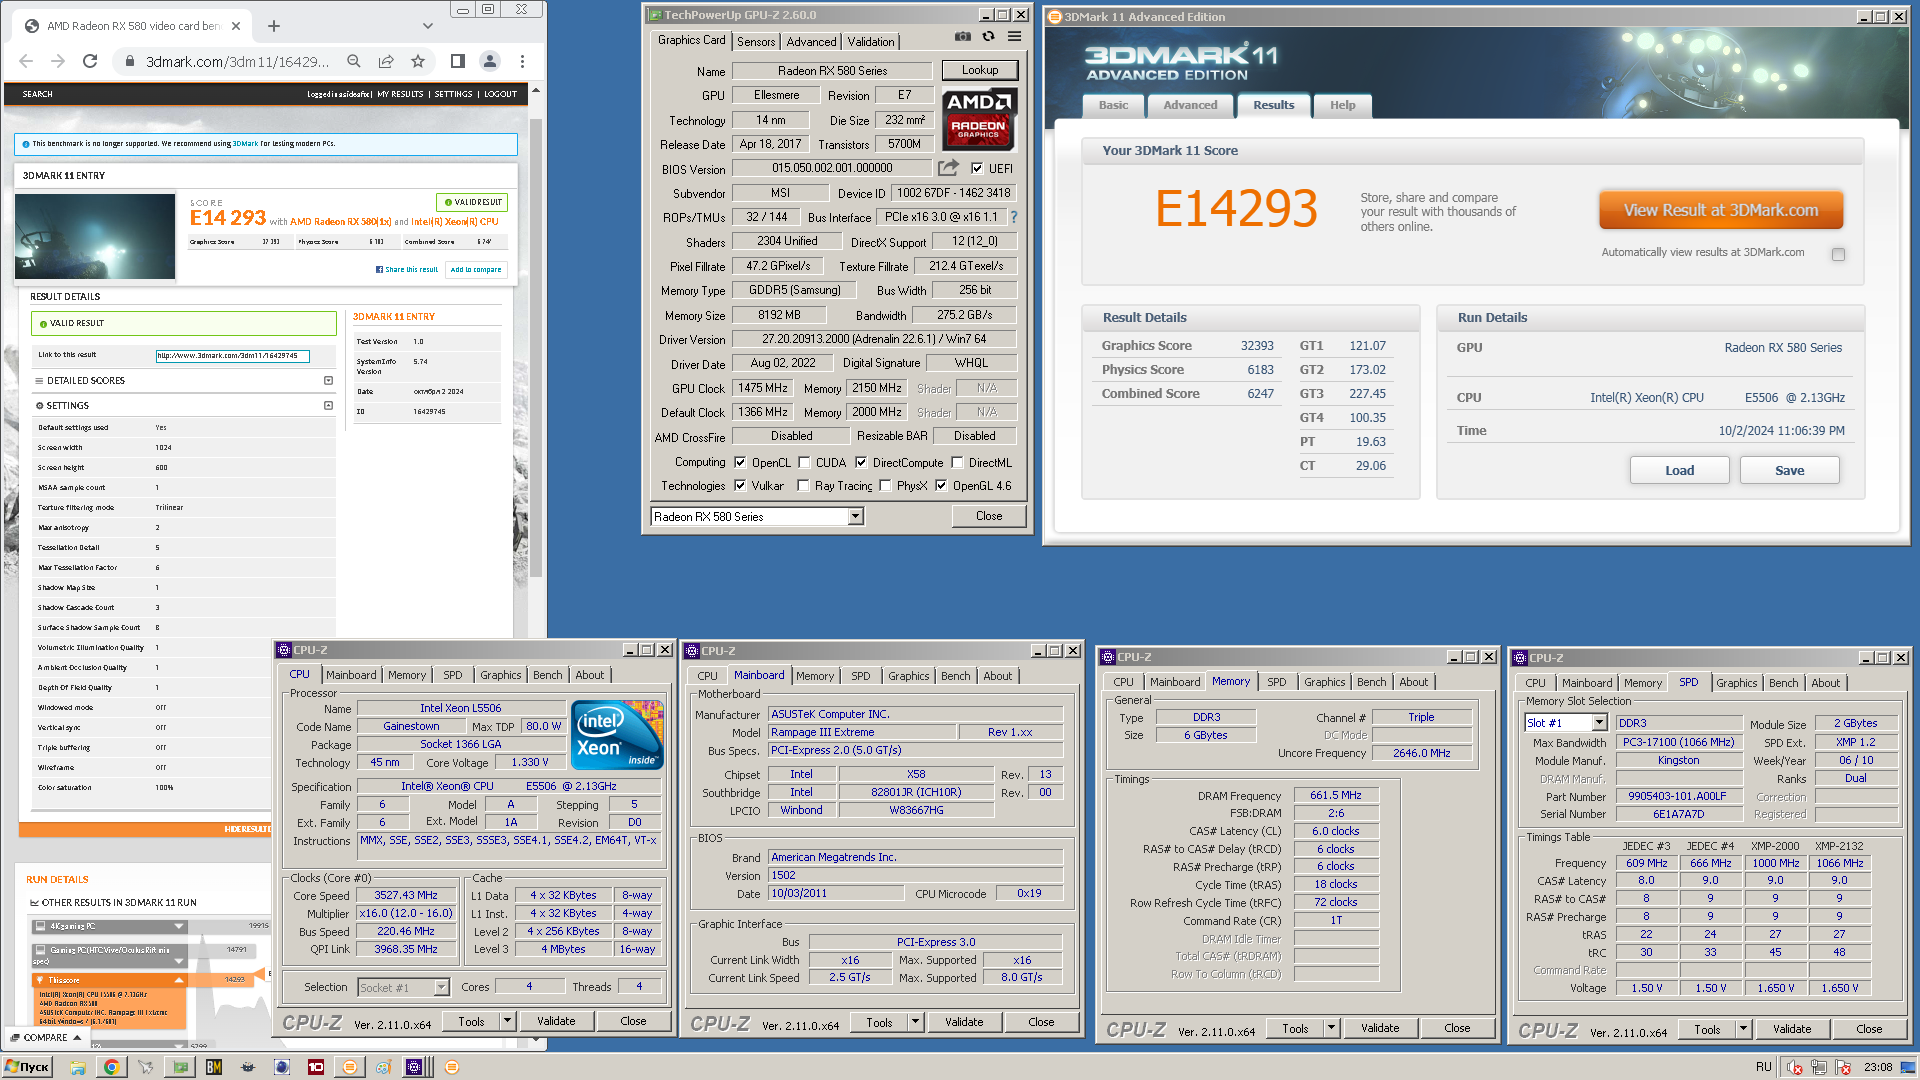Open the Bench tab in CPU-Z Memory window

1371,682
